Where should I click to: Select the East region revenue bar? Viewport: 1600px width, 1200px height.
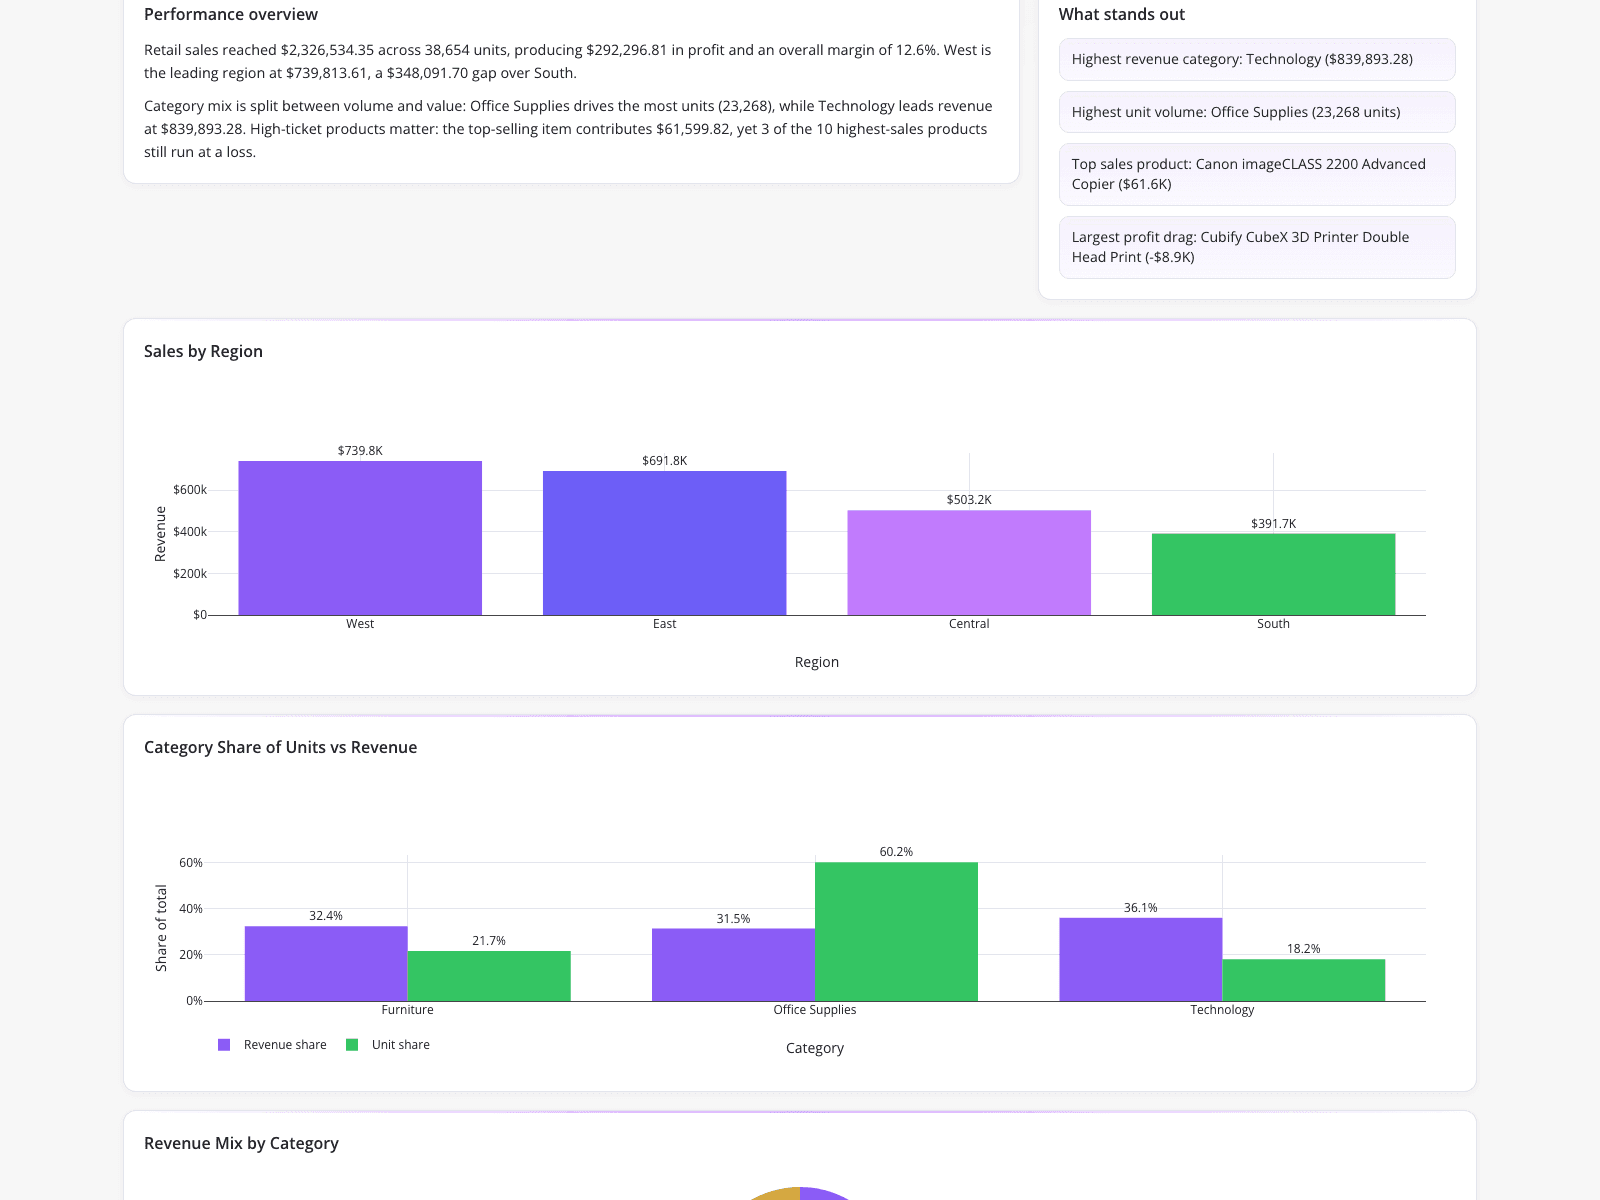[665, 543]
